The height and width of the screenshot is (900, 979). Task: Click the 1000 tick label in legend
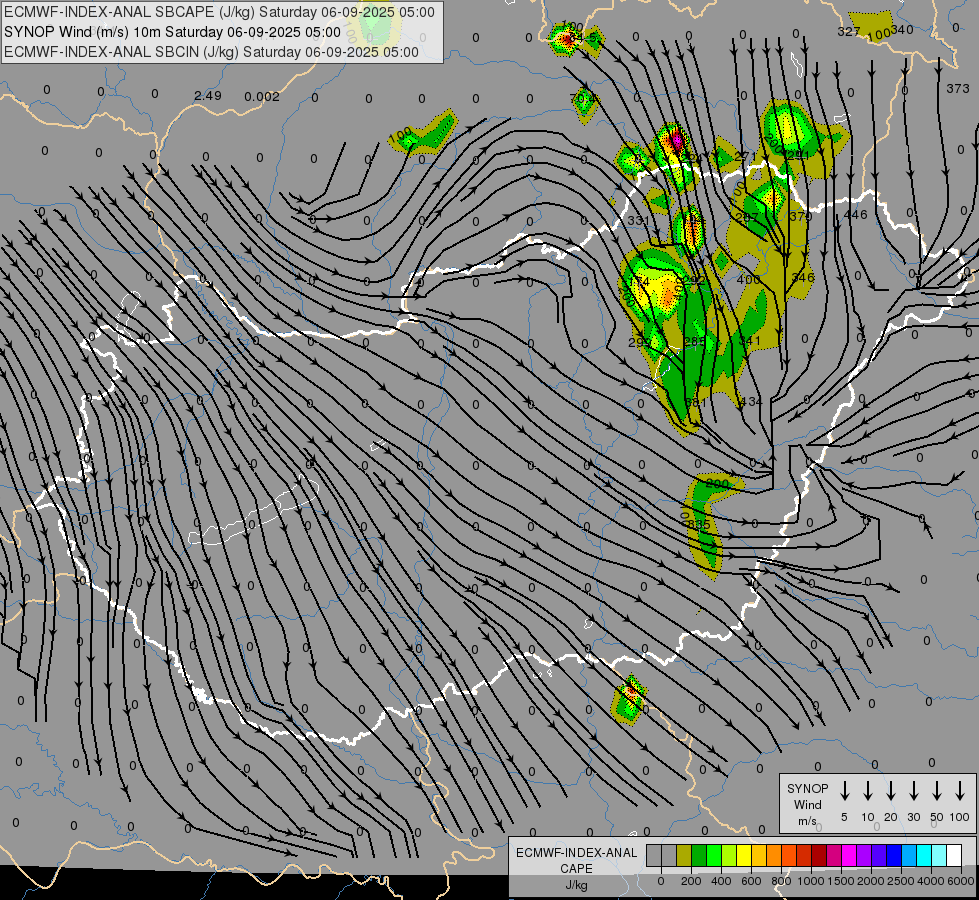[810, 881]
